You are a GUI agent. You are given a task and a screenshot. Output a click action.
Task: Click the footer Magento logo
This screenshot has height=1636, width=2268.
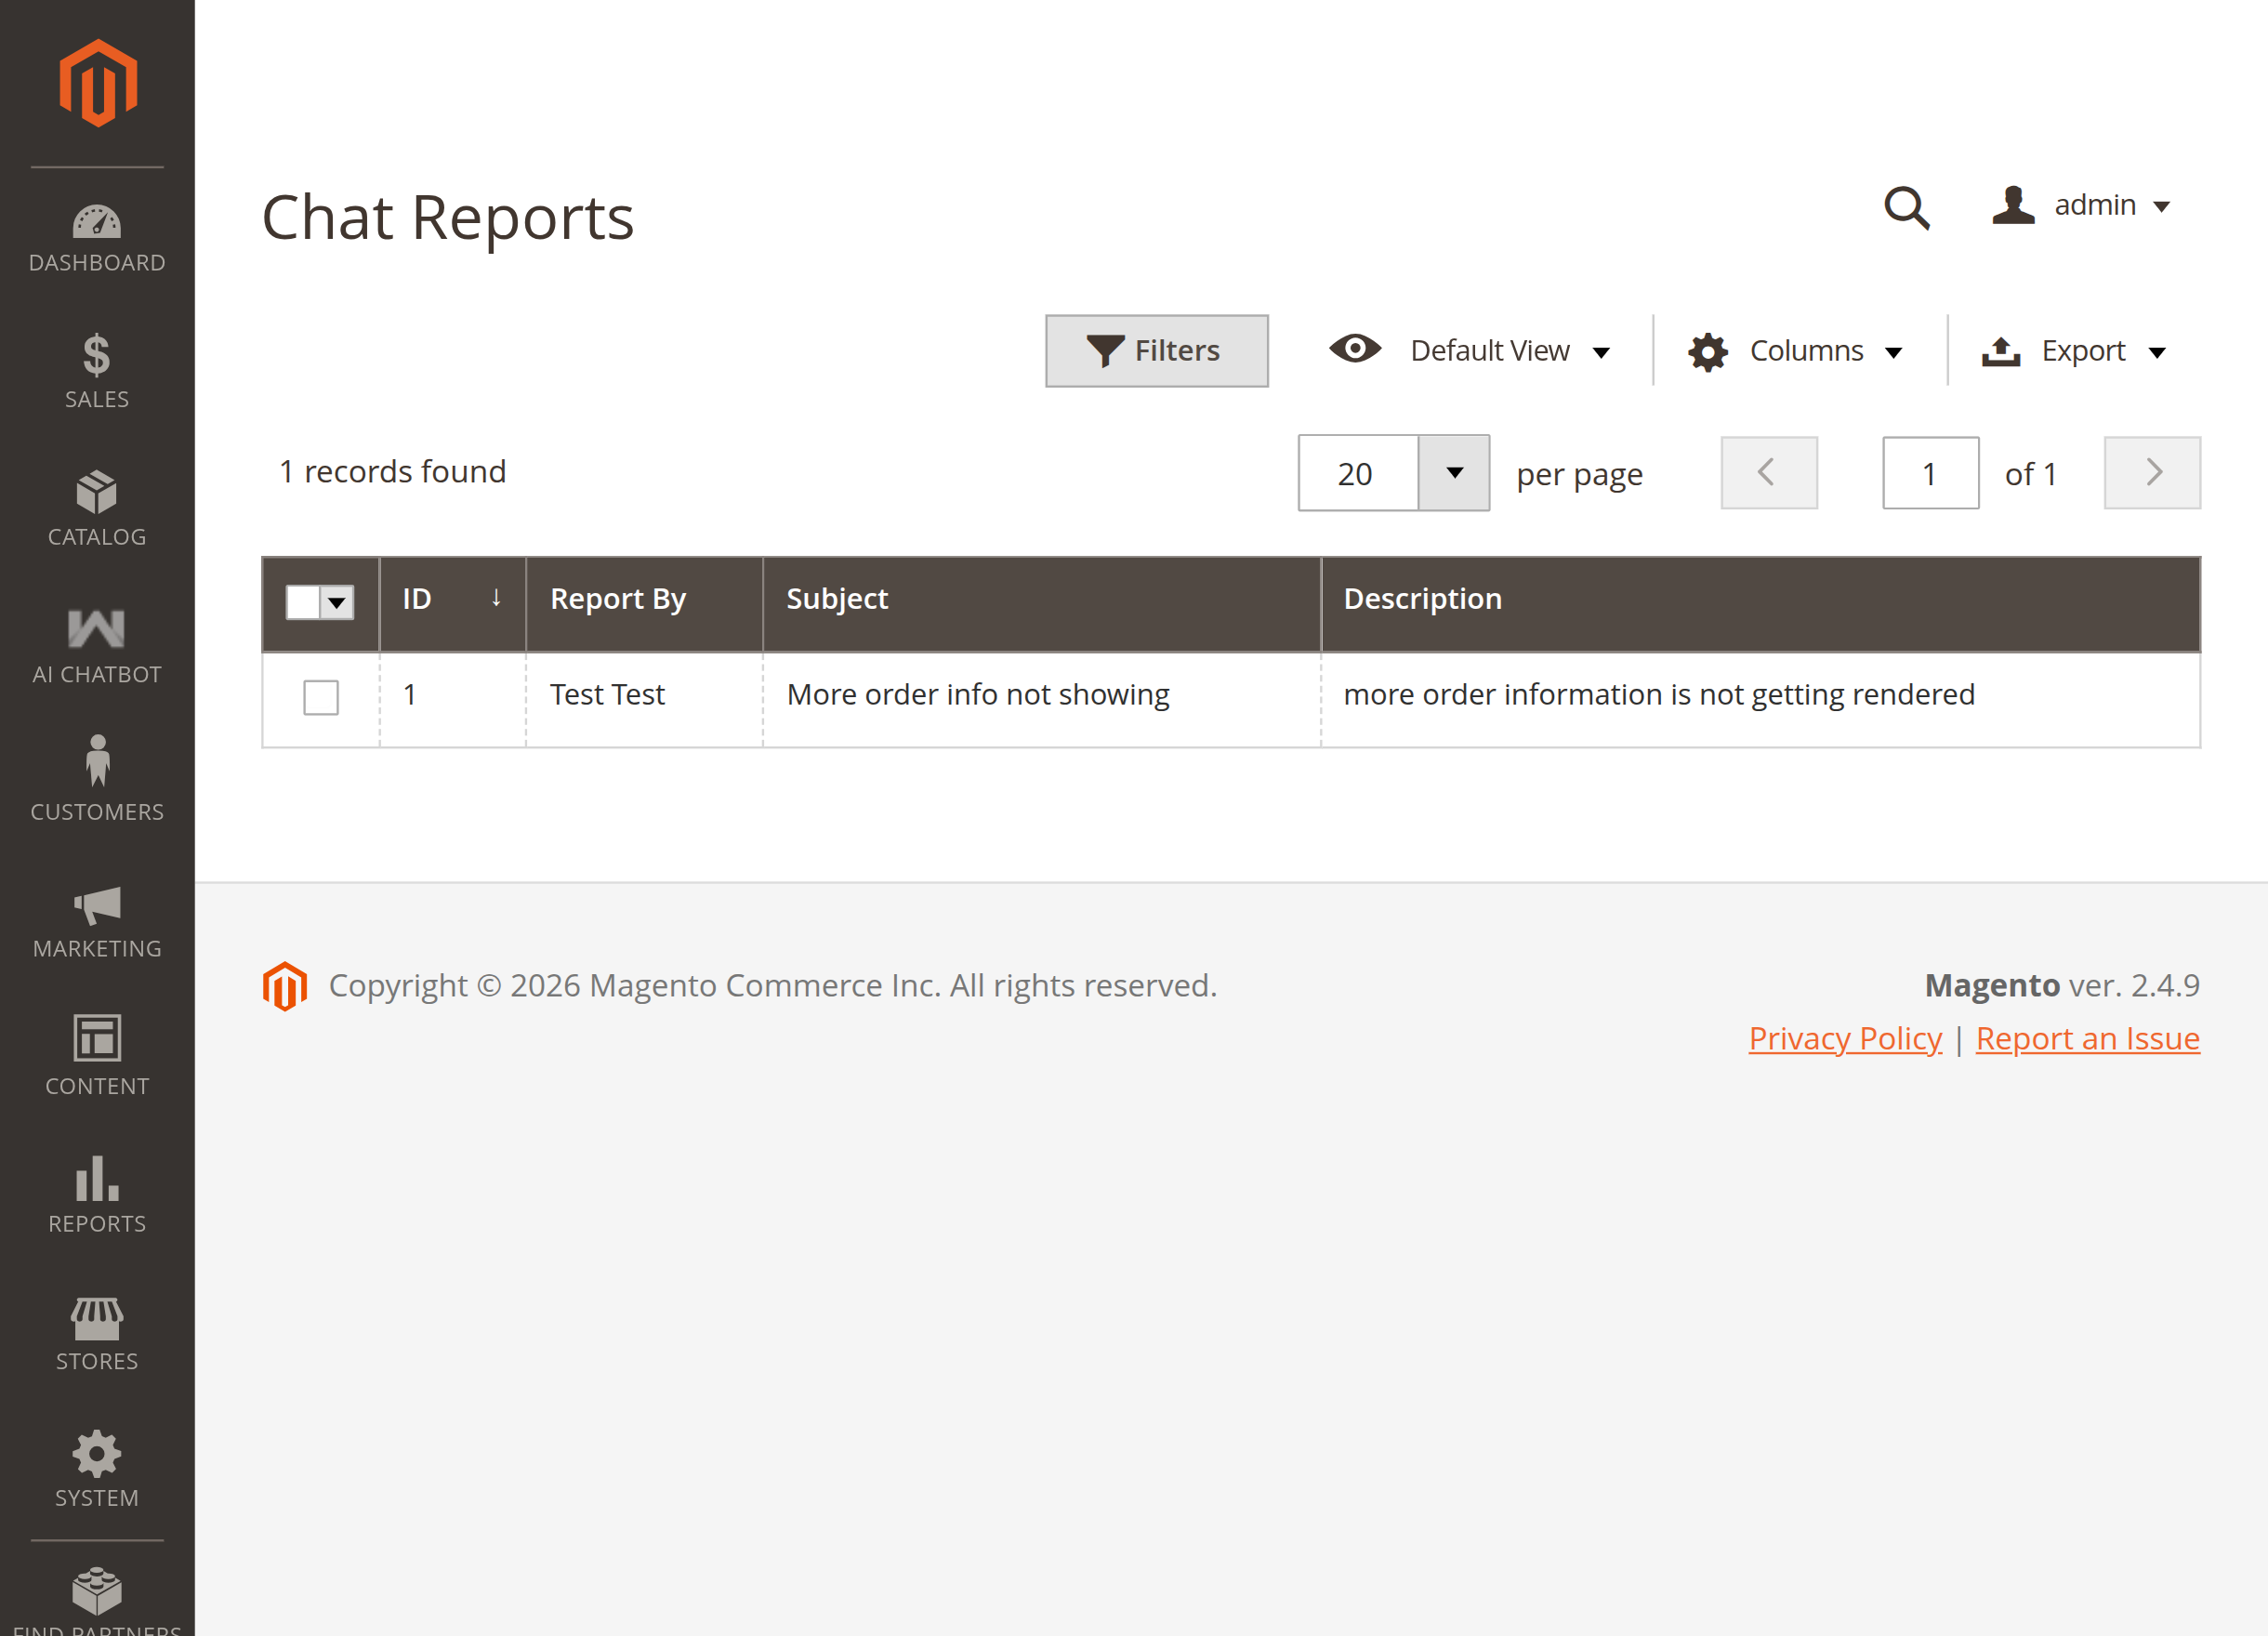tap(285, 986)
